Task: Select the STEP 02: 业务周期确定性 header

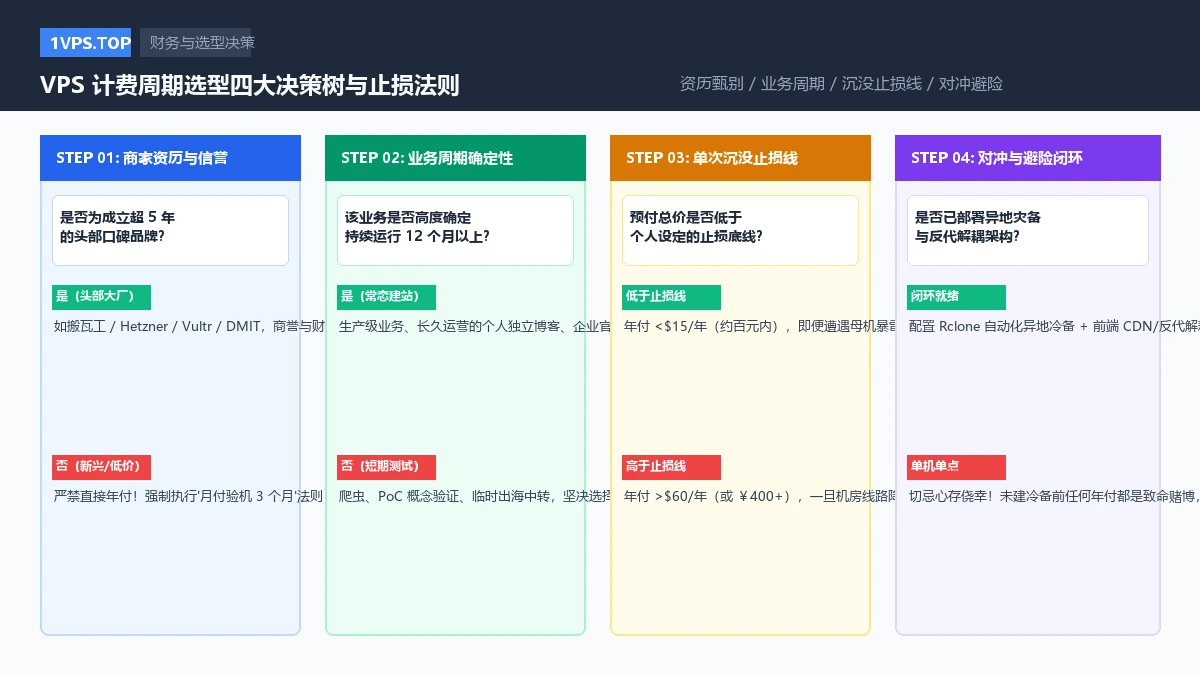Action: [455, 158]
